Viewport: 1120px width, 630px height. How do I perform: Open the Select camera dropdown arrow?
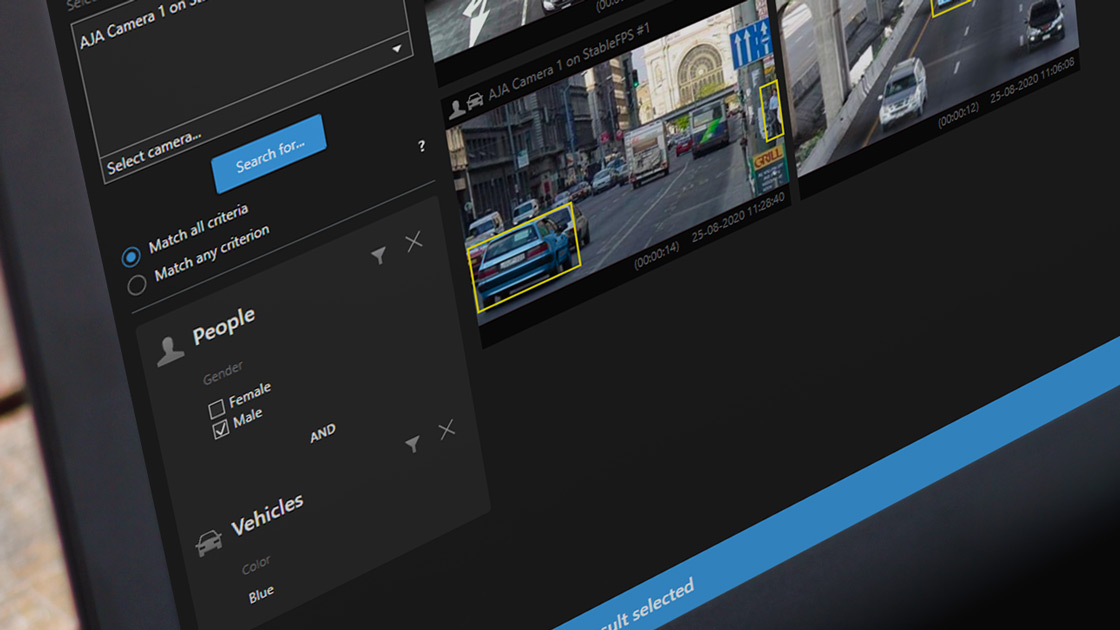pos(396,49)
